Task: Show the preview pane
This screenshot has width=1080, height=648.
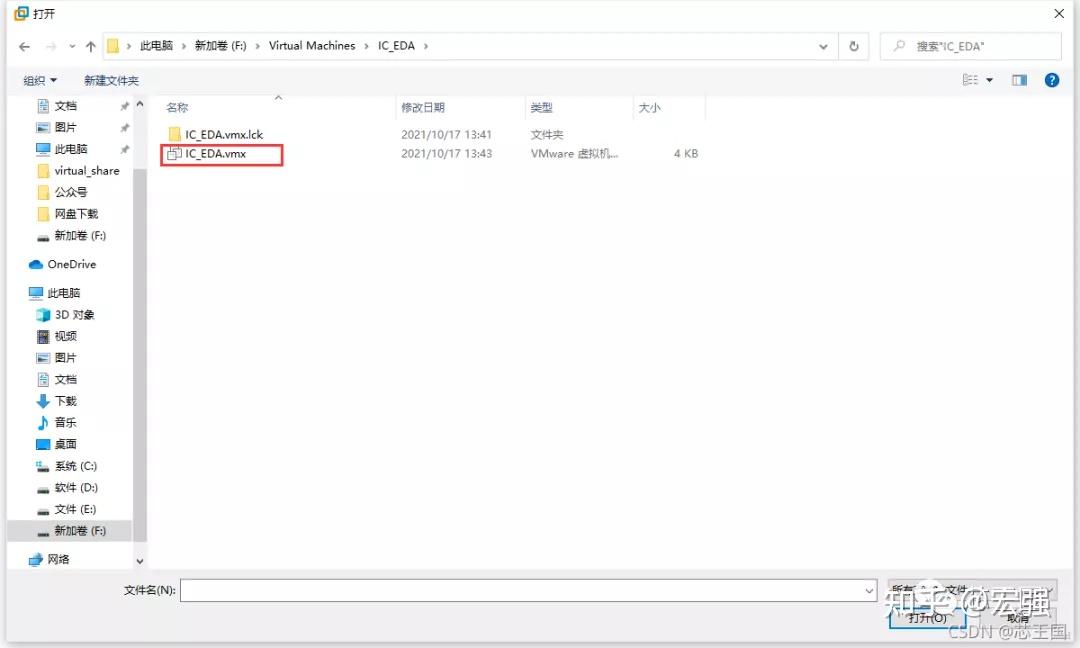Action: [1019, 81]
